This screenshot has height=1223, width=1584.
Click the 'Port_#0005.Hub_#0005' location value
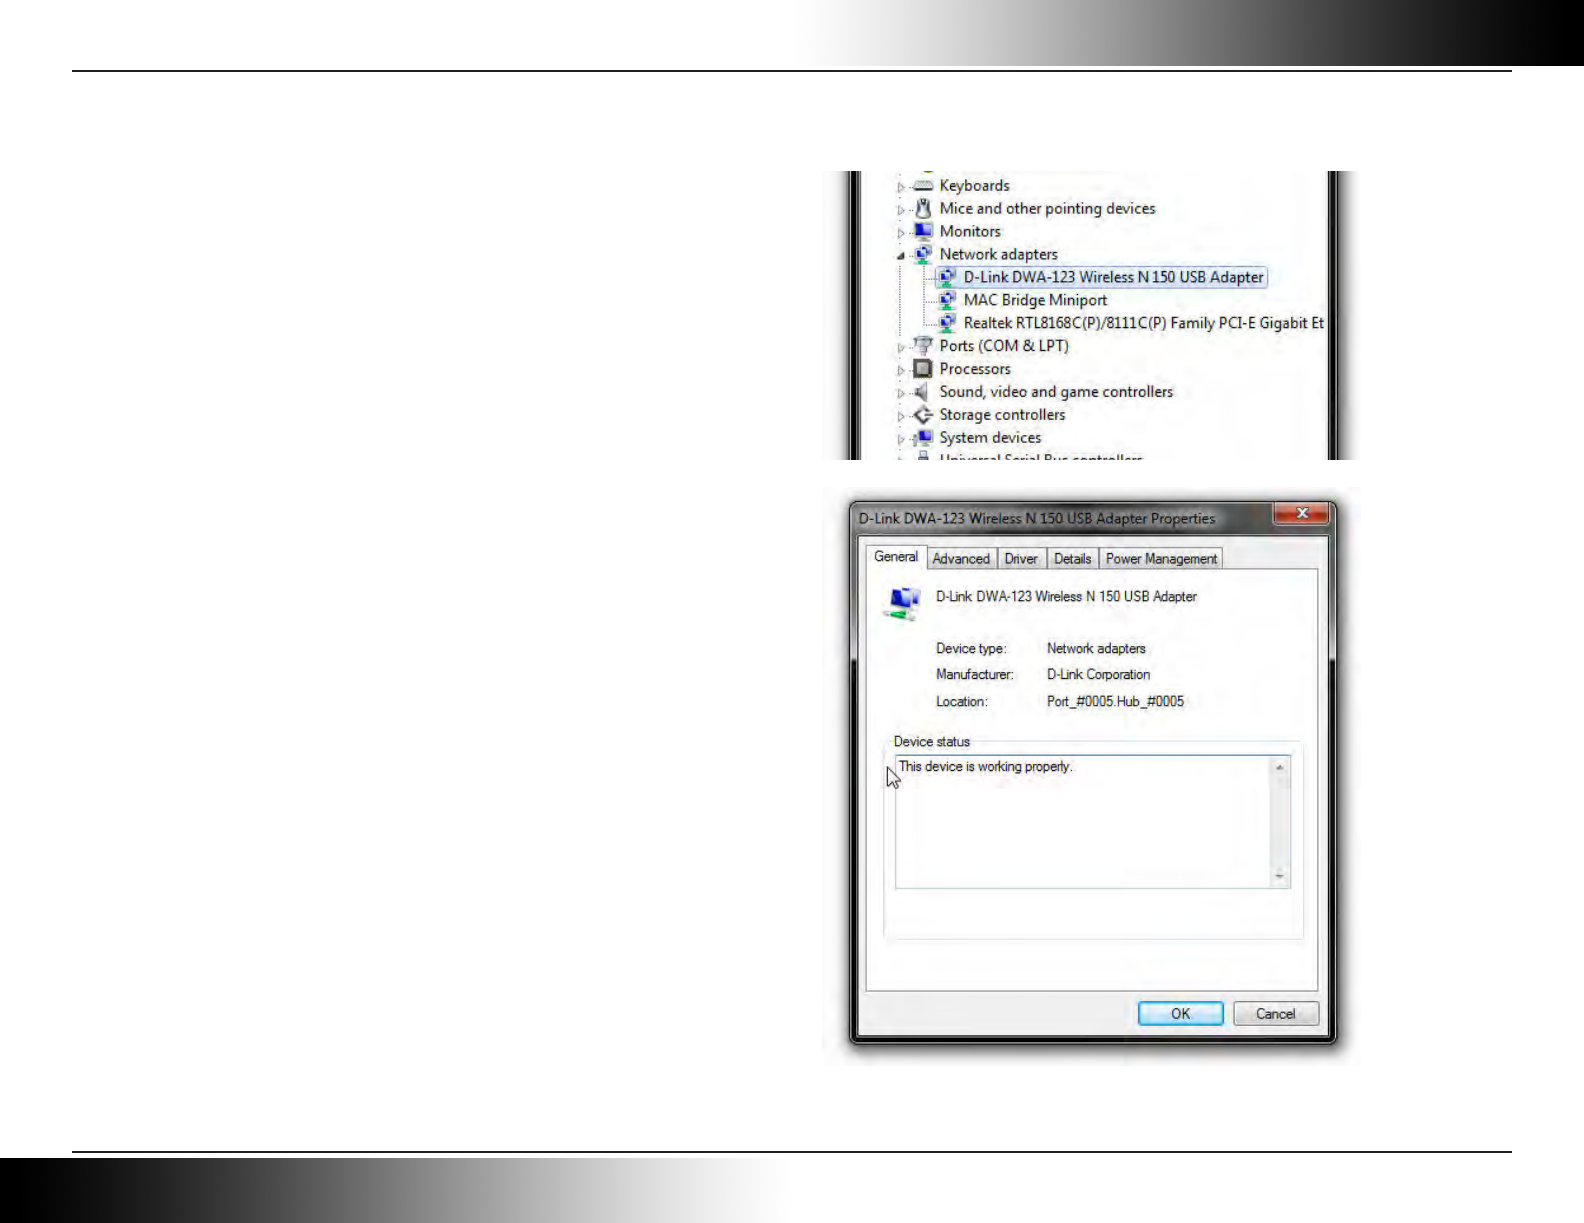1115,702
